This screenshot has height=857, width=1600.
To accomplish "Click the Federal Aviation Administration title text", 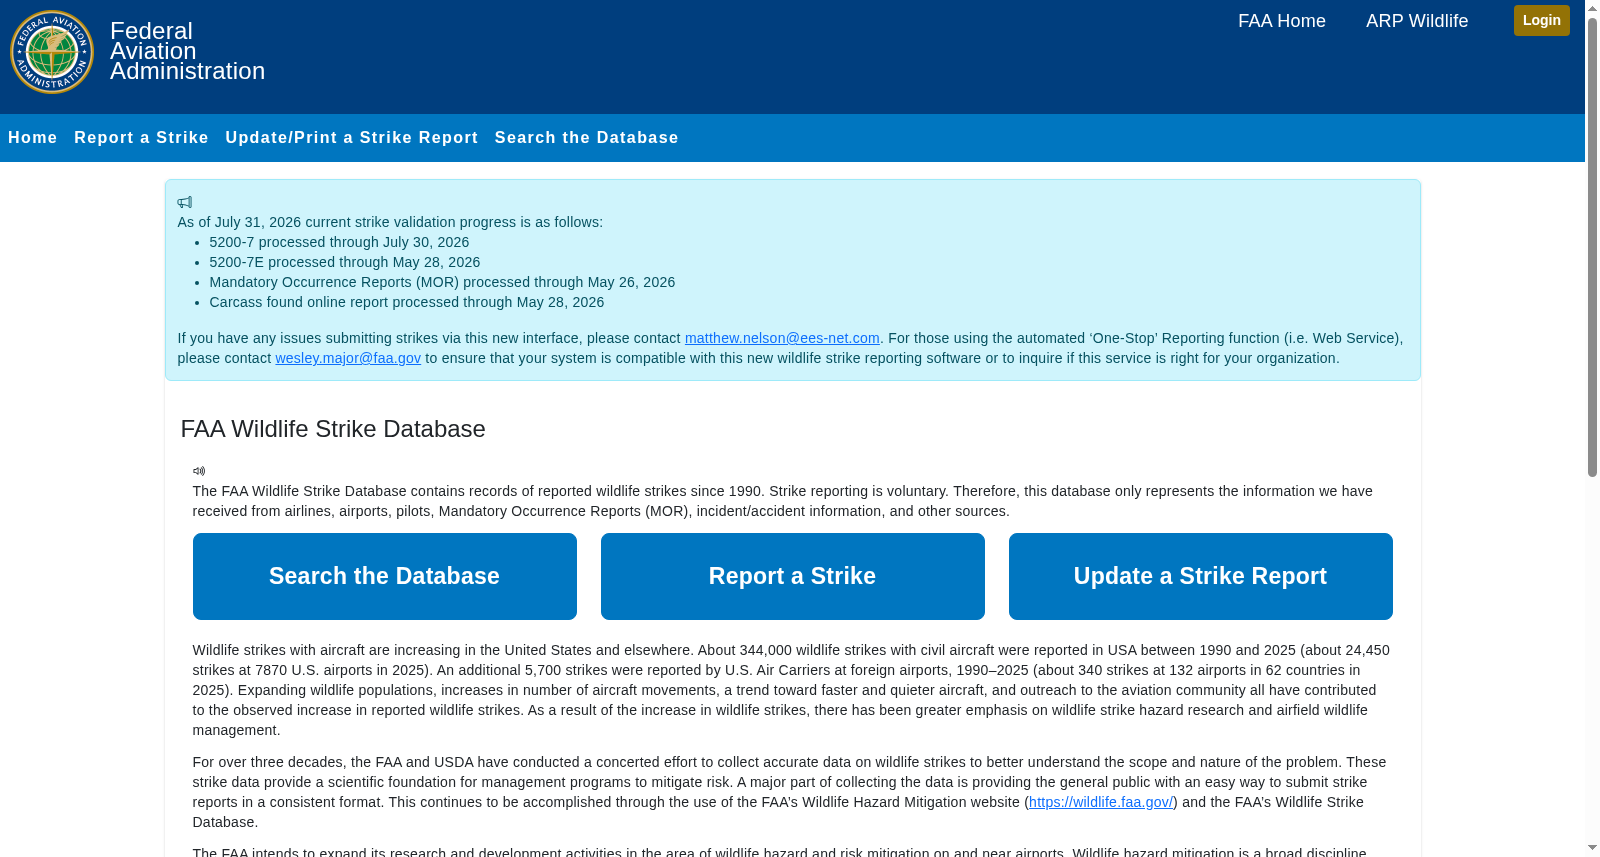I will click(187, 51).
